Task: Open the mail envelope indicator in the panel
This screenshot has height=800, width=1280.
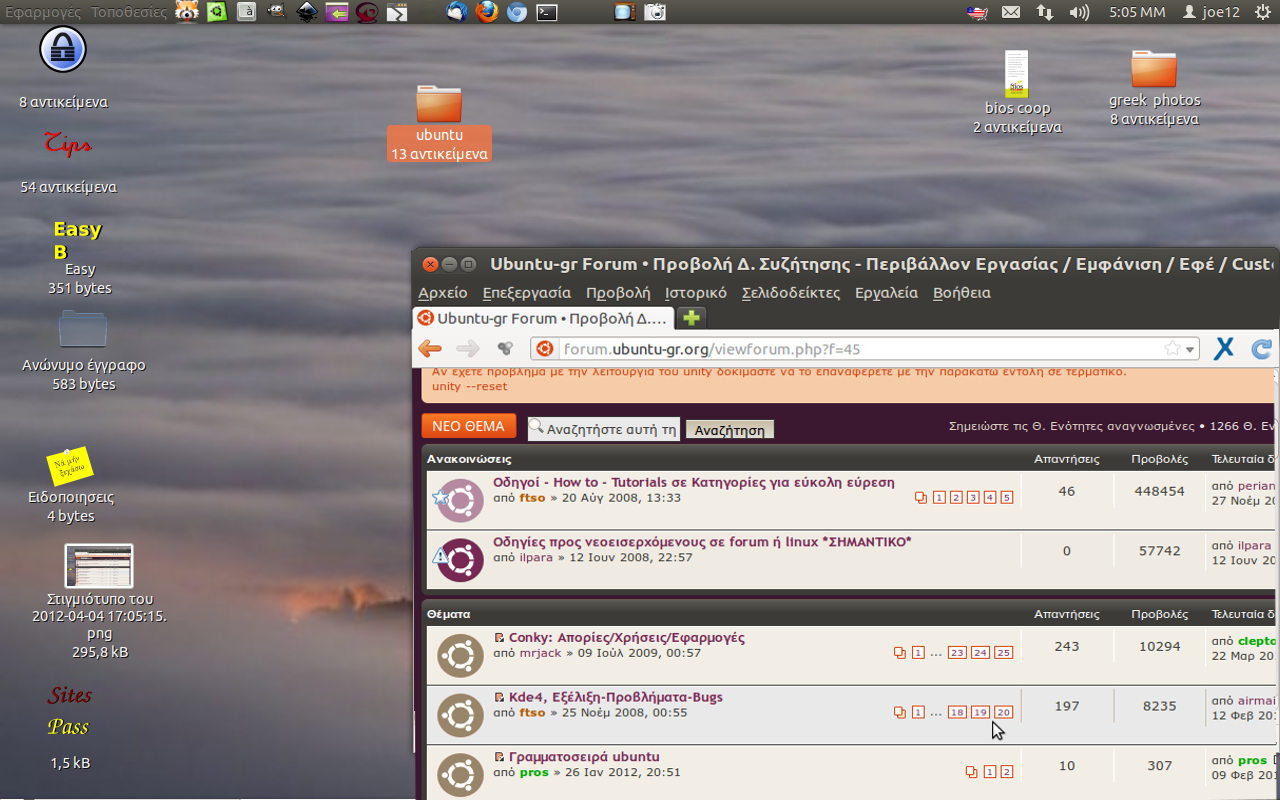Action: click(x=1011, y=12)
